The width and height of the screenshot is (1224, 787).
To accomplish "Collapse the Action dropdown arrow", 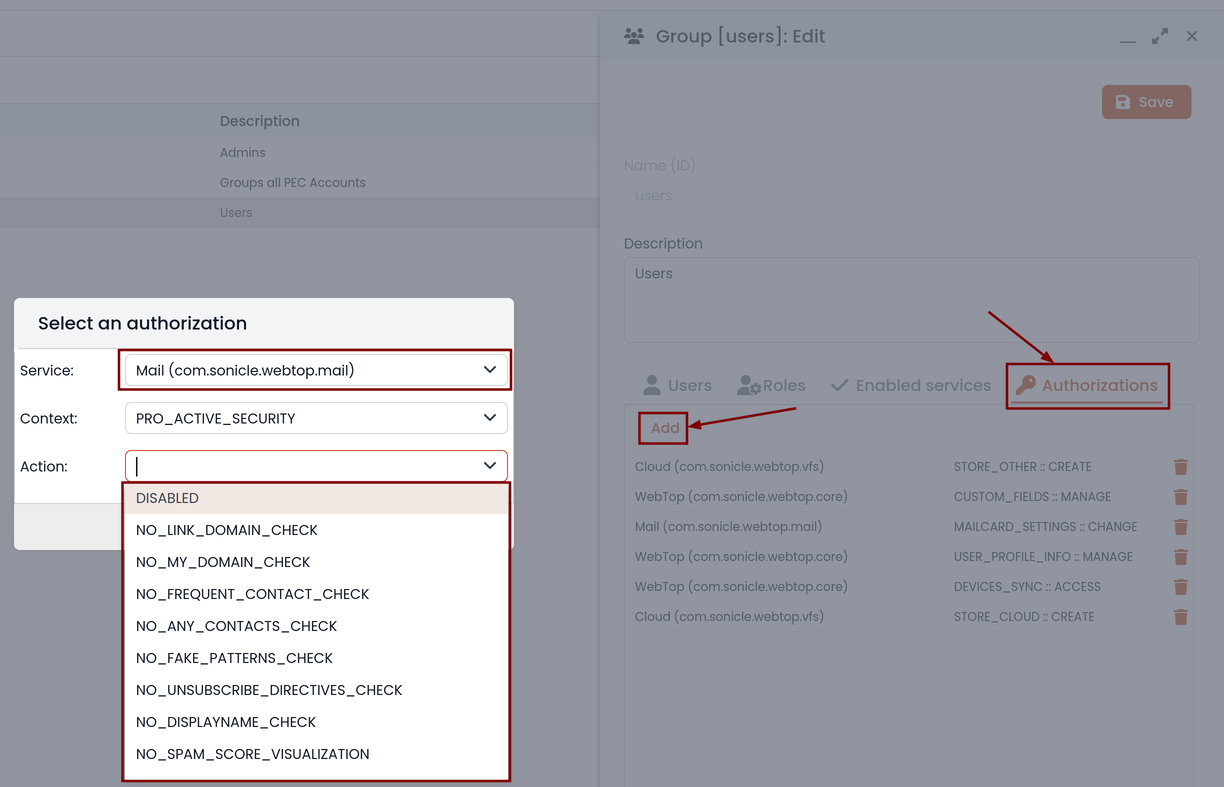I will (x=490, y=466).
